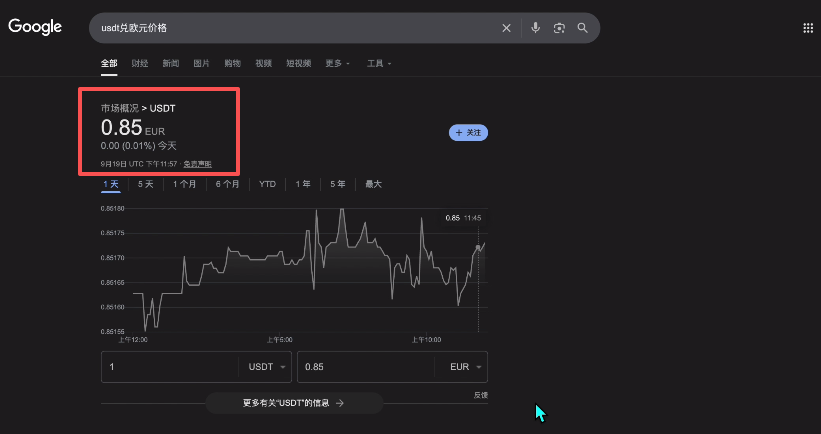Click the 市场概况 breadcrumb link
The image size is (821, 434).
click(x=118, y=107)
